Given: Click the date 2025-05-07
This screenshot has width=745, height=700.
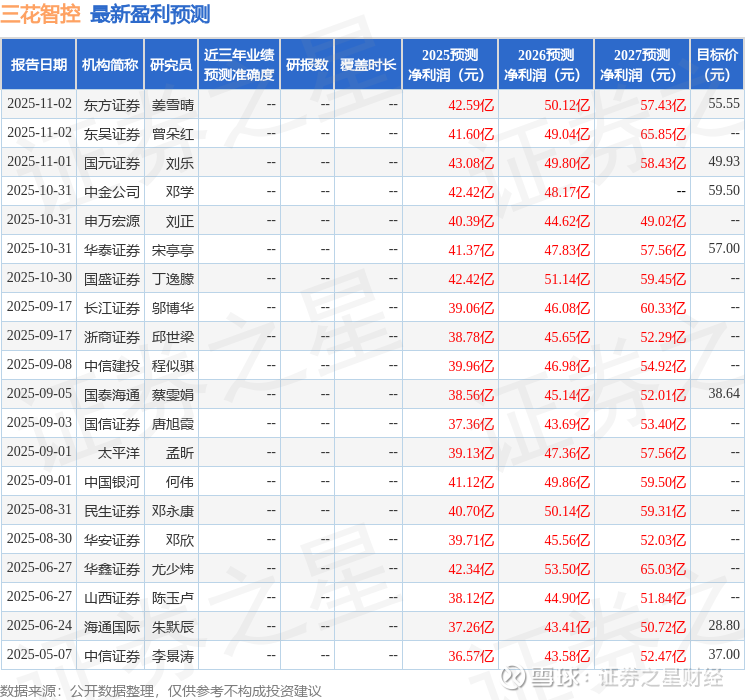Looking at the screenshot, I should (39, 654).
